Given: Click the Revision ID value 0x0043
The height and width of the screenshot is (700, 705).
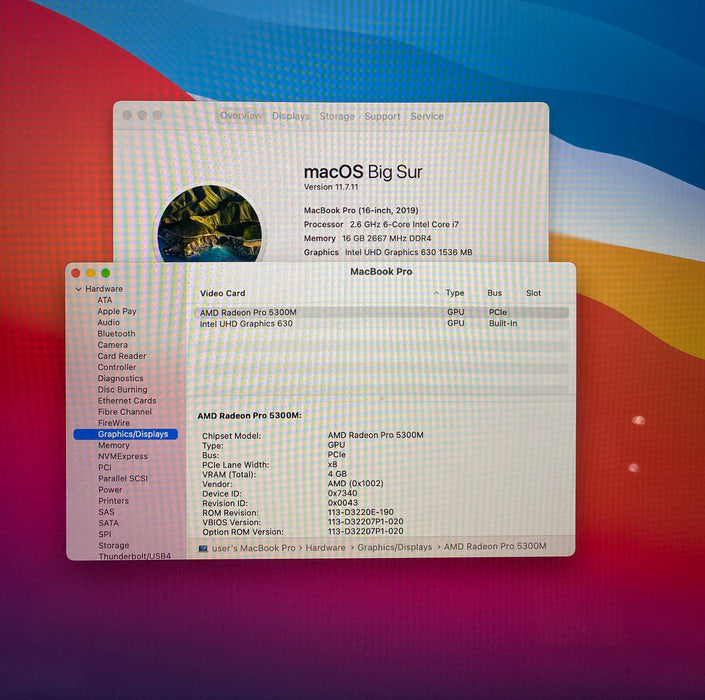Looking at the screenshot, I should tap(343, 503).
